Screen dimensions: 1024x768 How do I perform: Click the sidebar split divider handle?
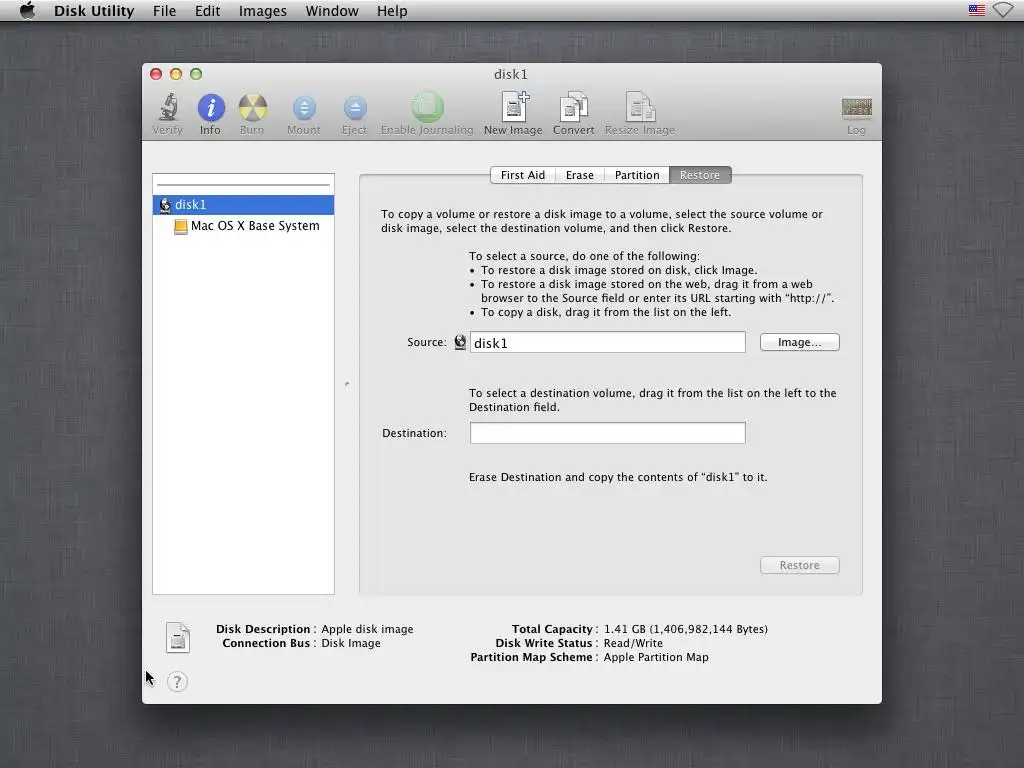tap(347, 384)
